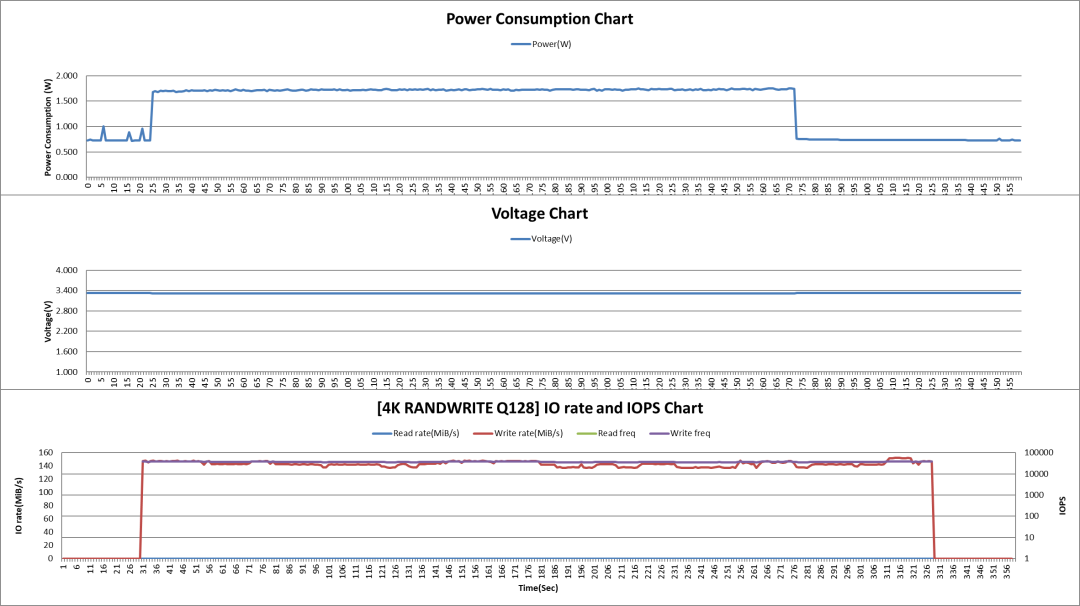This screenshot has width=1080, height=606.
Task: Click the 4K RANDWRITE Q128 chart title
Action: tap(539, 408)
